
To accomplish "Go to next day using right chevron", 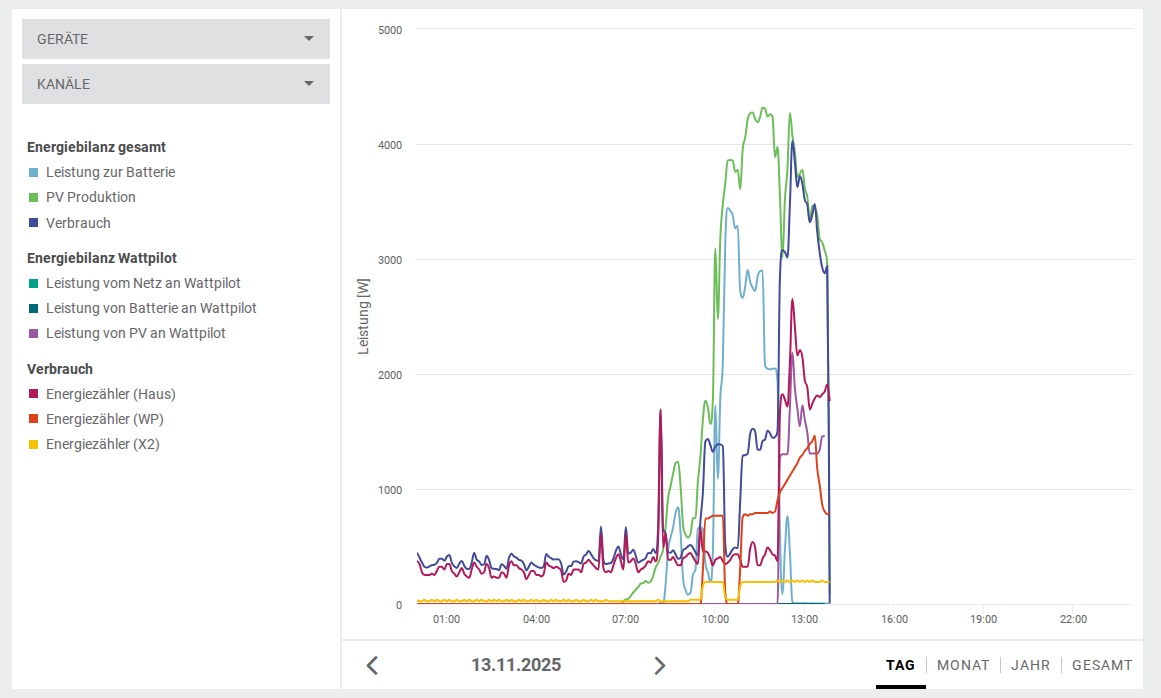I will (659, 665).
